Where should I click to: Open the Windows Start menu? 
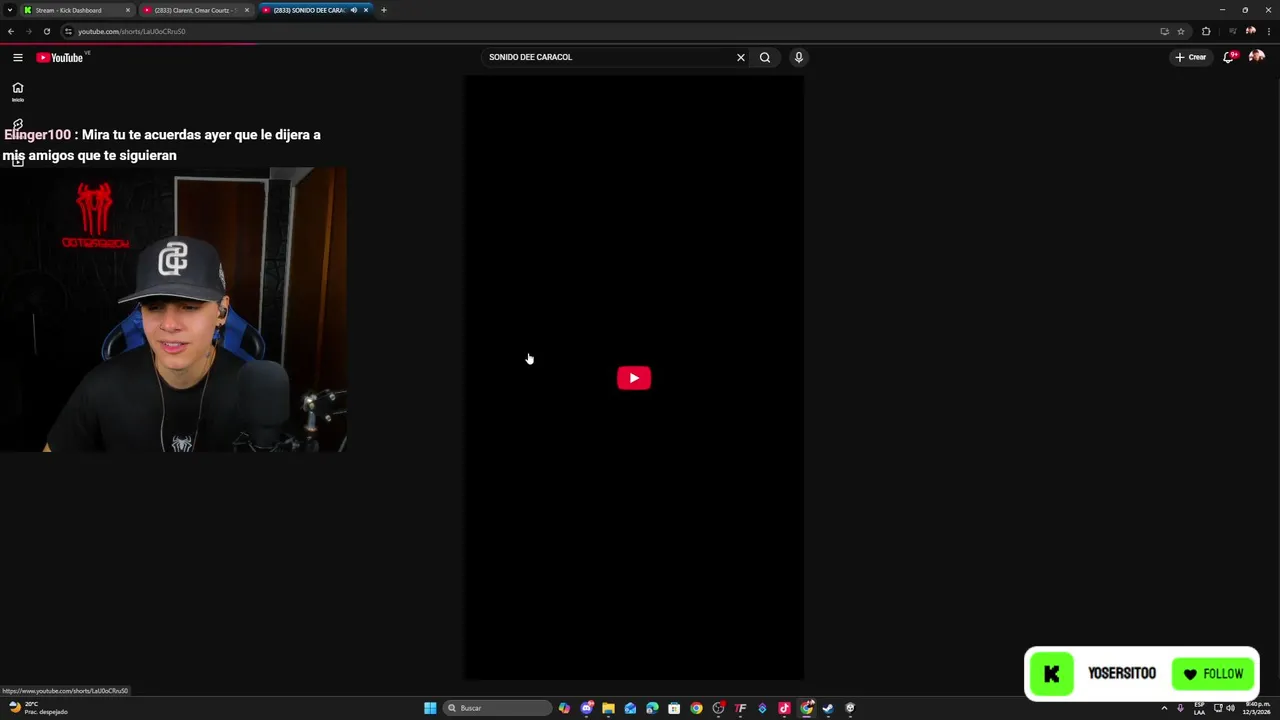430,708
